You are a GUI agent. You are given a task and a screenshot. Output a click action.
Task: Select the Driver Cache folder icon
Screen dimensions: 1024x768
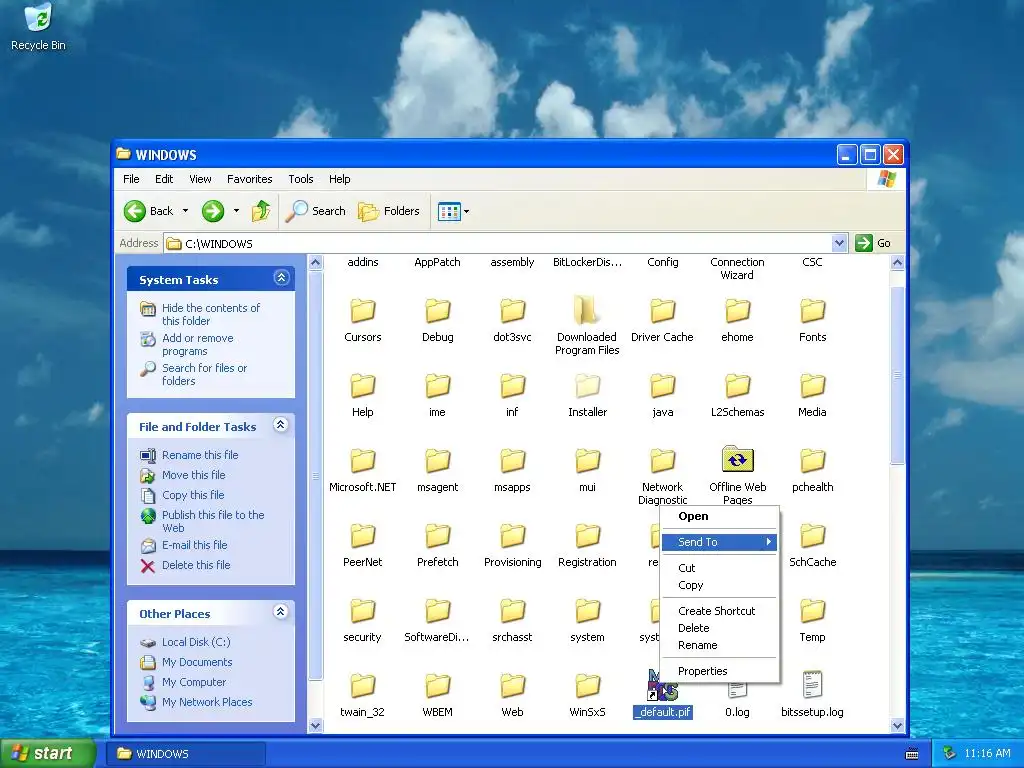(662, 312)
